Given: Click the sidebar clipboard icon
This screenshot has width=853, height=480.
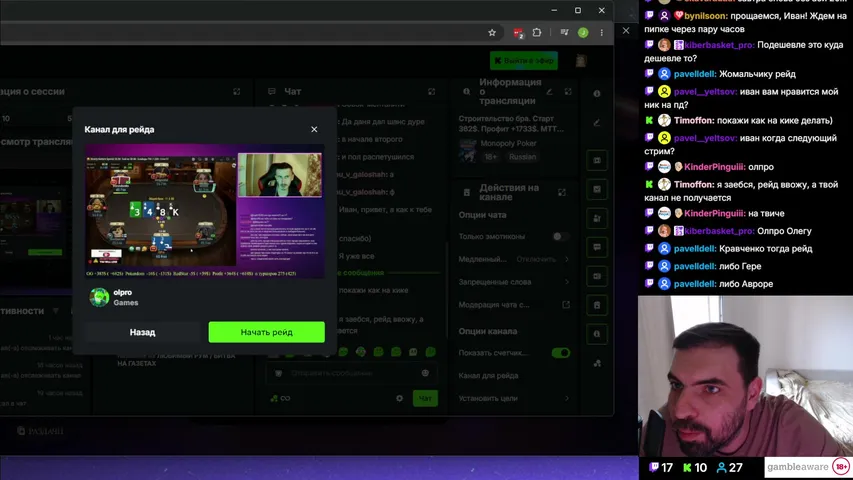Looking at the screenshot, I should (597, 305).
